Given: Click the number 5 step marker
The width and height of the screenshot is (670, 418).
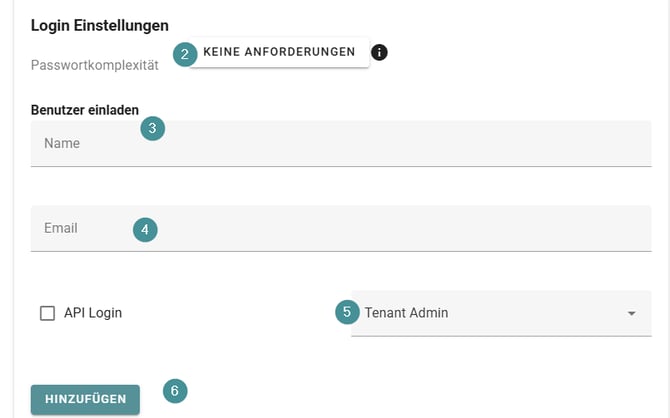Looking at the screenshot, I should pyautogui.click(x=347, y=312).
